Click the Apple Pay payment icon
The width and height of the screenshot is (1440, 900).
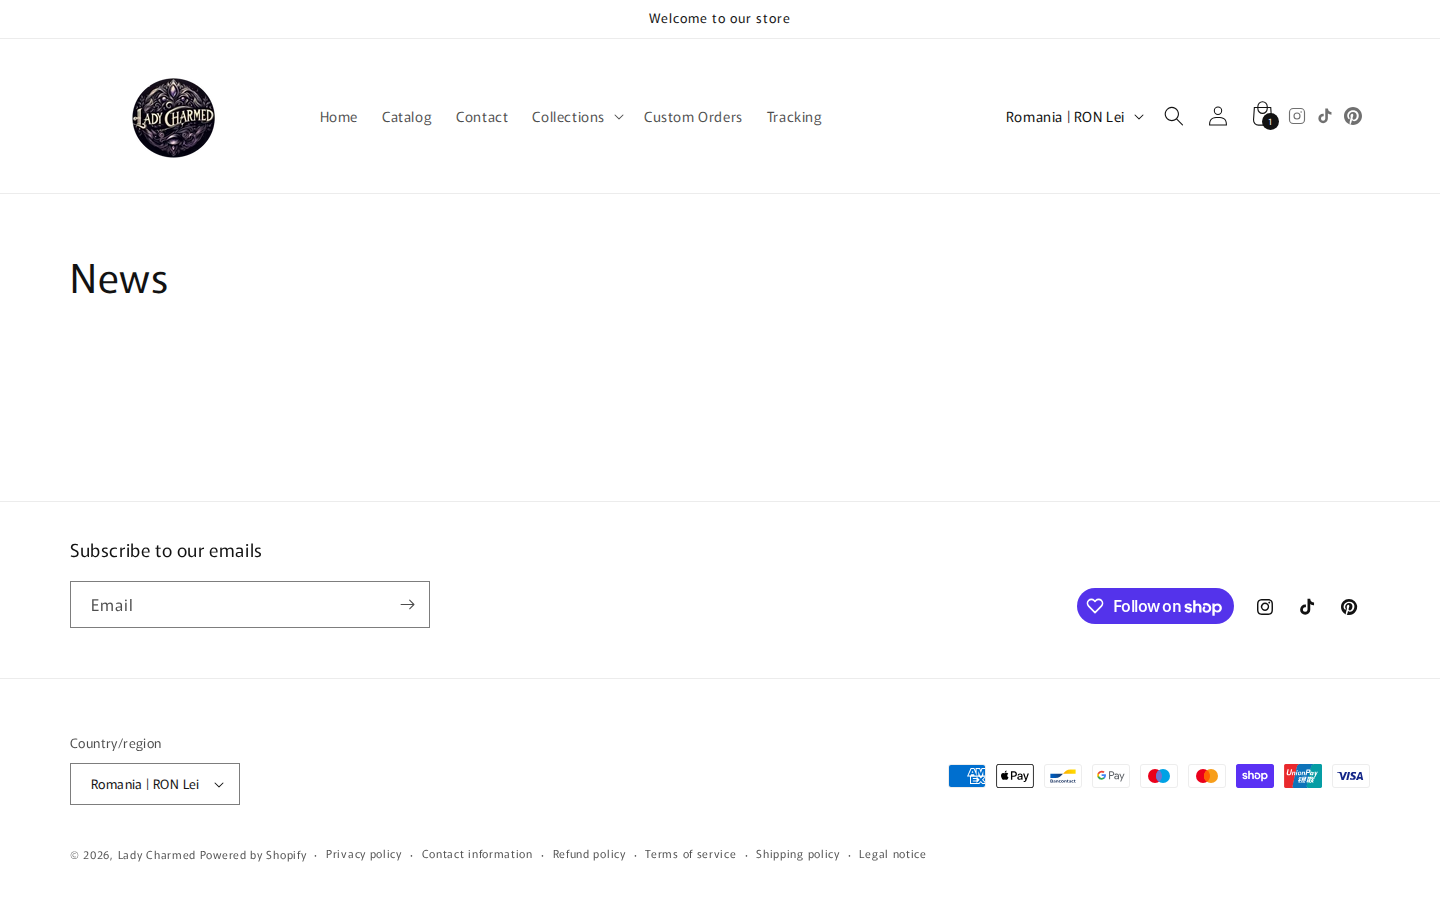pos(1015,776)
